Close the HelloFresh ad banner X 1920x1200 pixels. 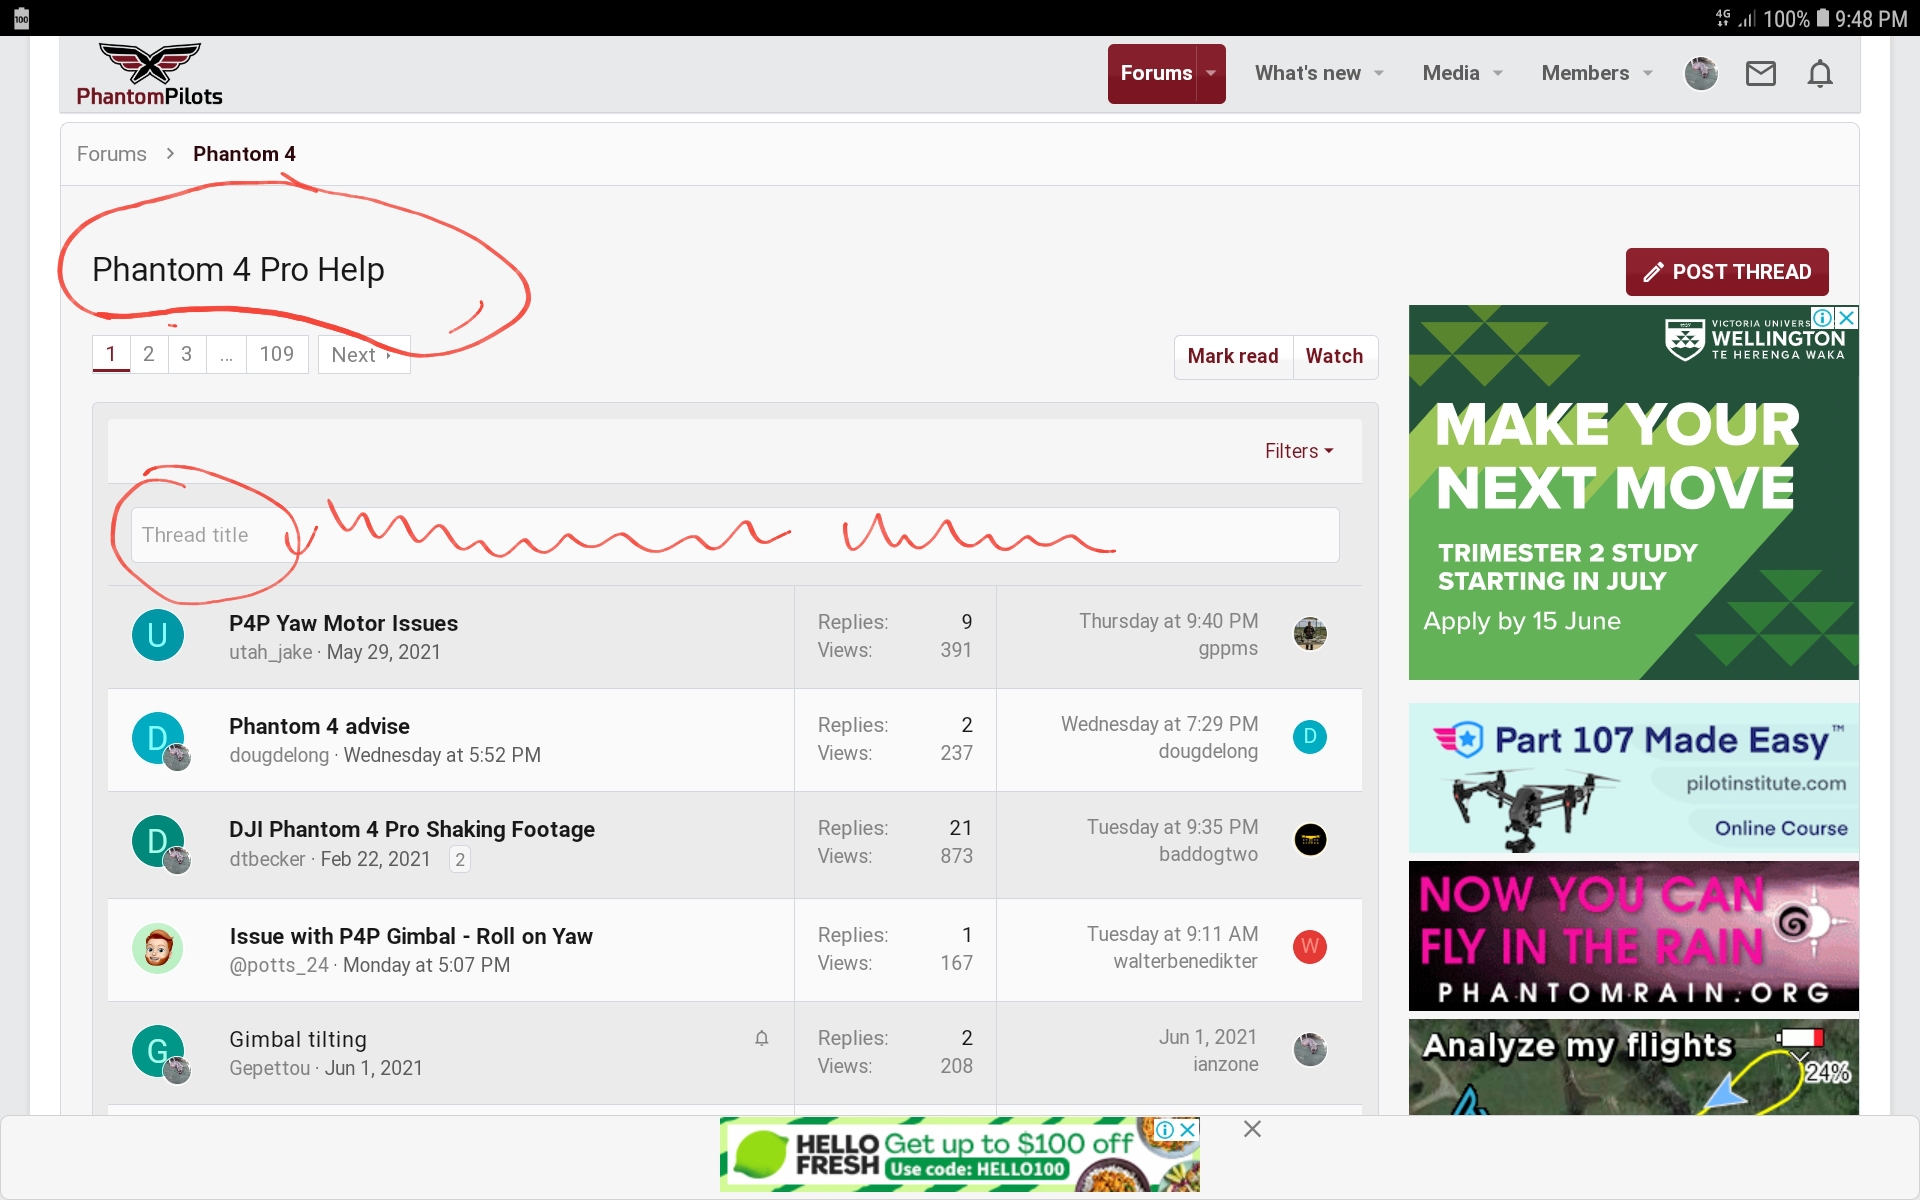[x=1188, y=1129]
